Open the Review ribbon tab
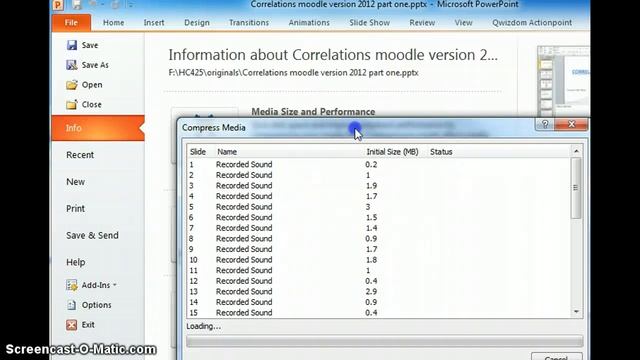The image size is (640, 360). 422,23
